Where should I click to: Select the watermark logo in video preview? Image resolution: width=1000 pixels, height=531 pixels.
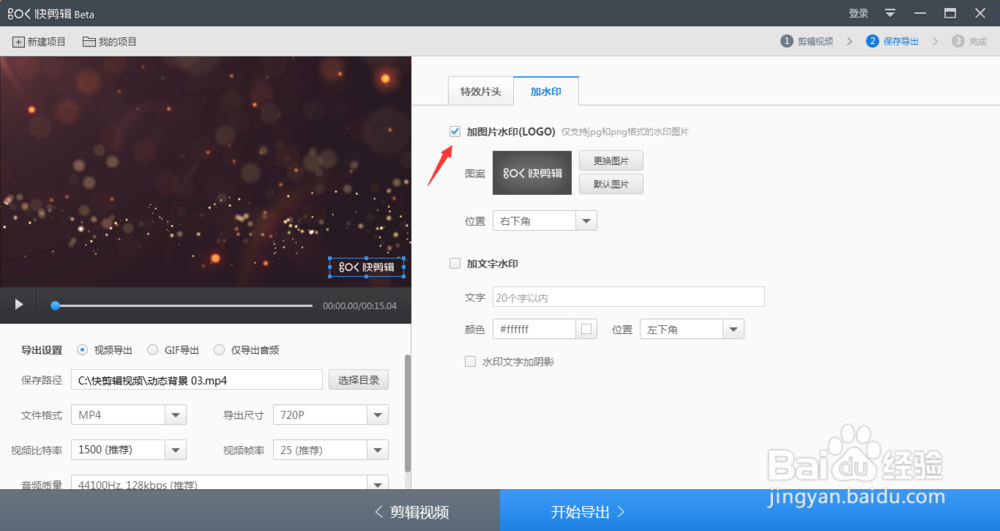(367, 267)
